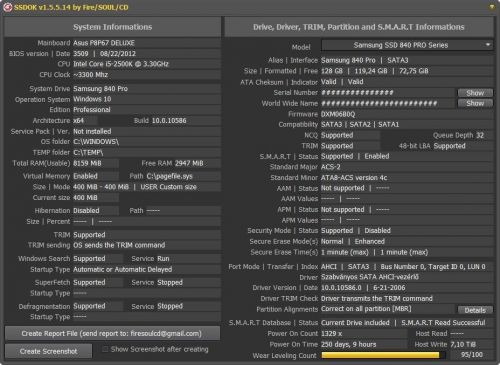Select TEMP folder C:\TEMP\ value
Screen dimensions: 500x365
click(88, 153)
